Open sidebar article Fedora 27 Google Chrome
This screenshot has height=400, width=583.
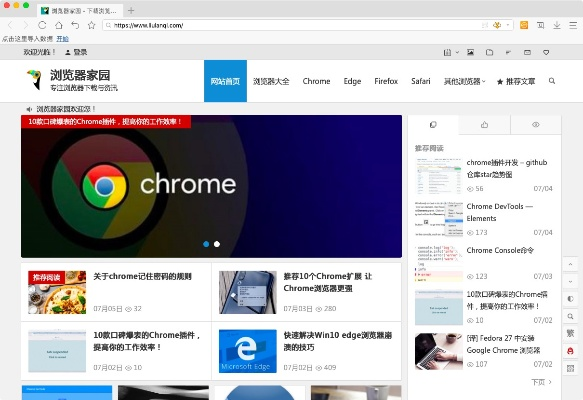[503, 344]
